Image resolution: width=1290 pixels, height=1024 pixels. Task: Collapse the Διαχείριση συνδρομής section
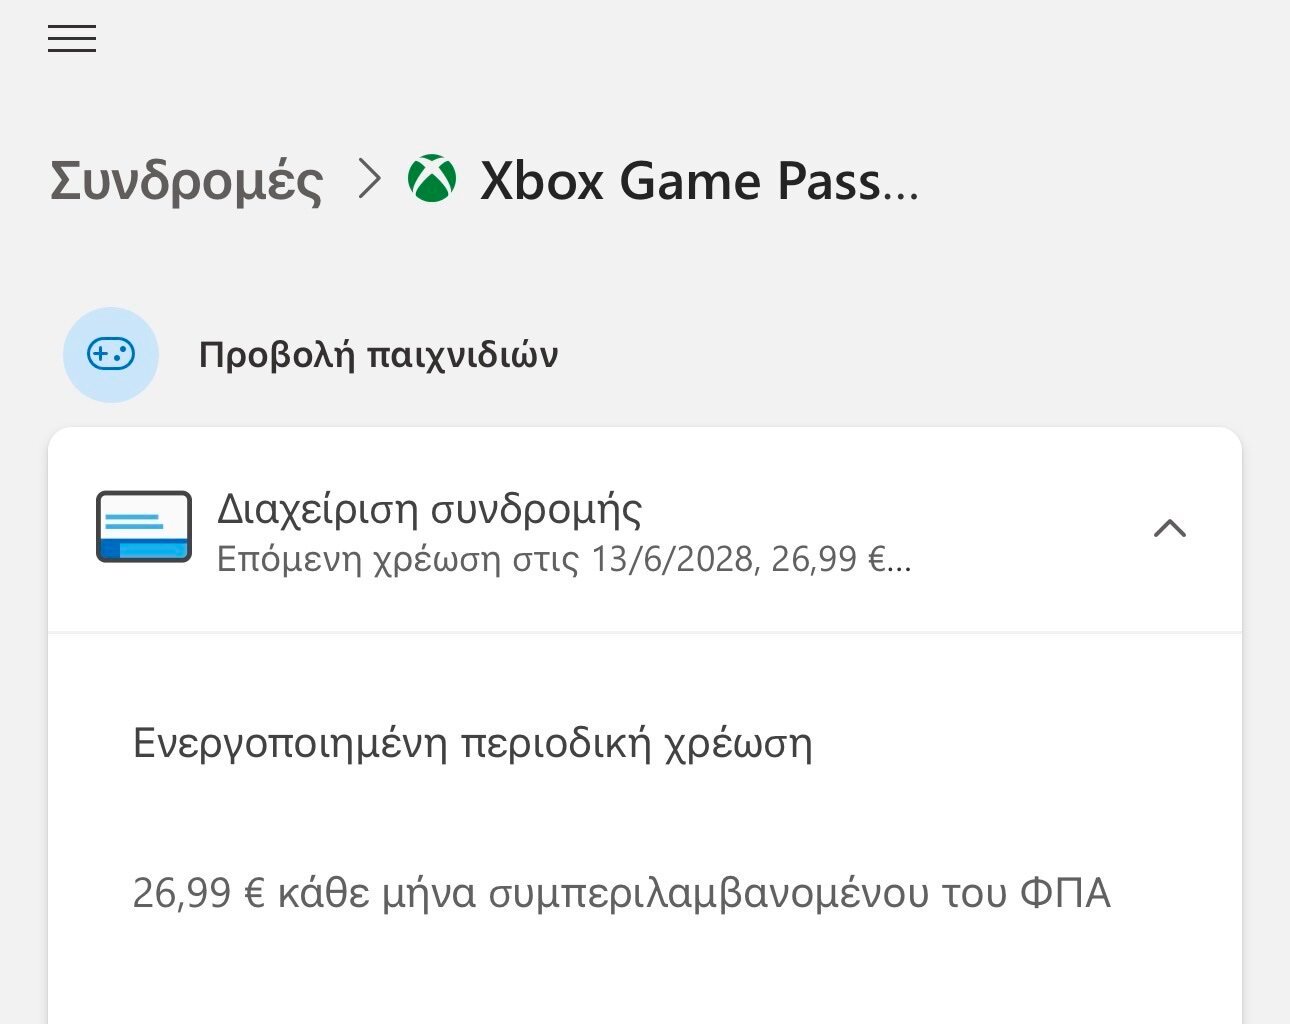pos(1169,528)
